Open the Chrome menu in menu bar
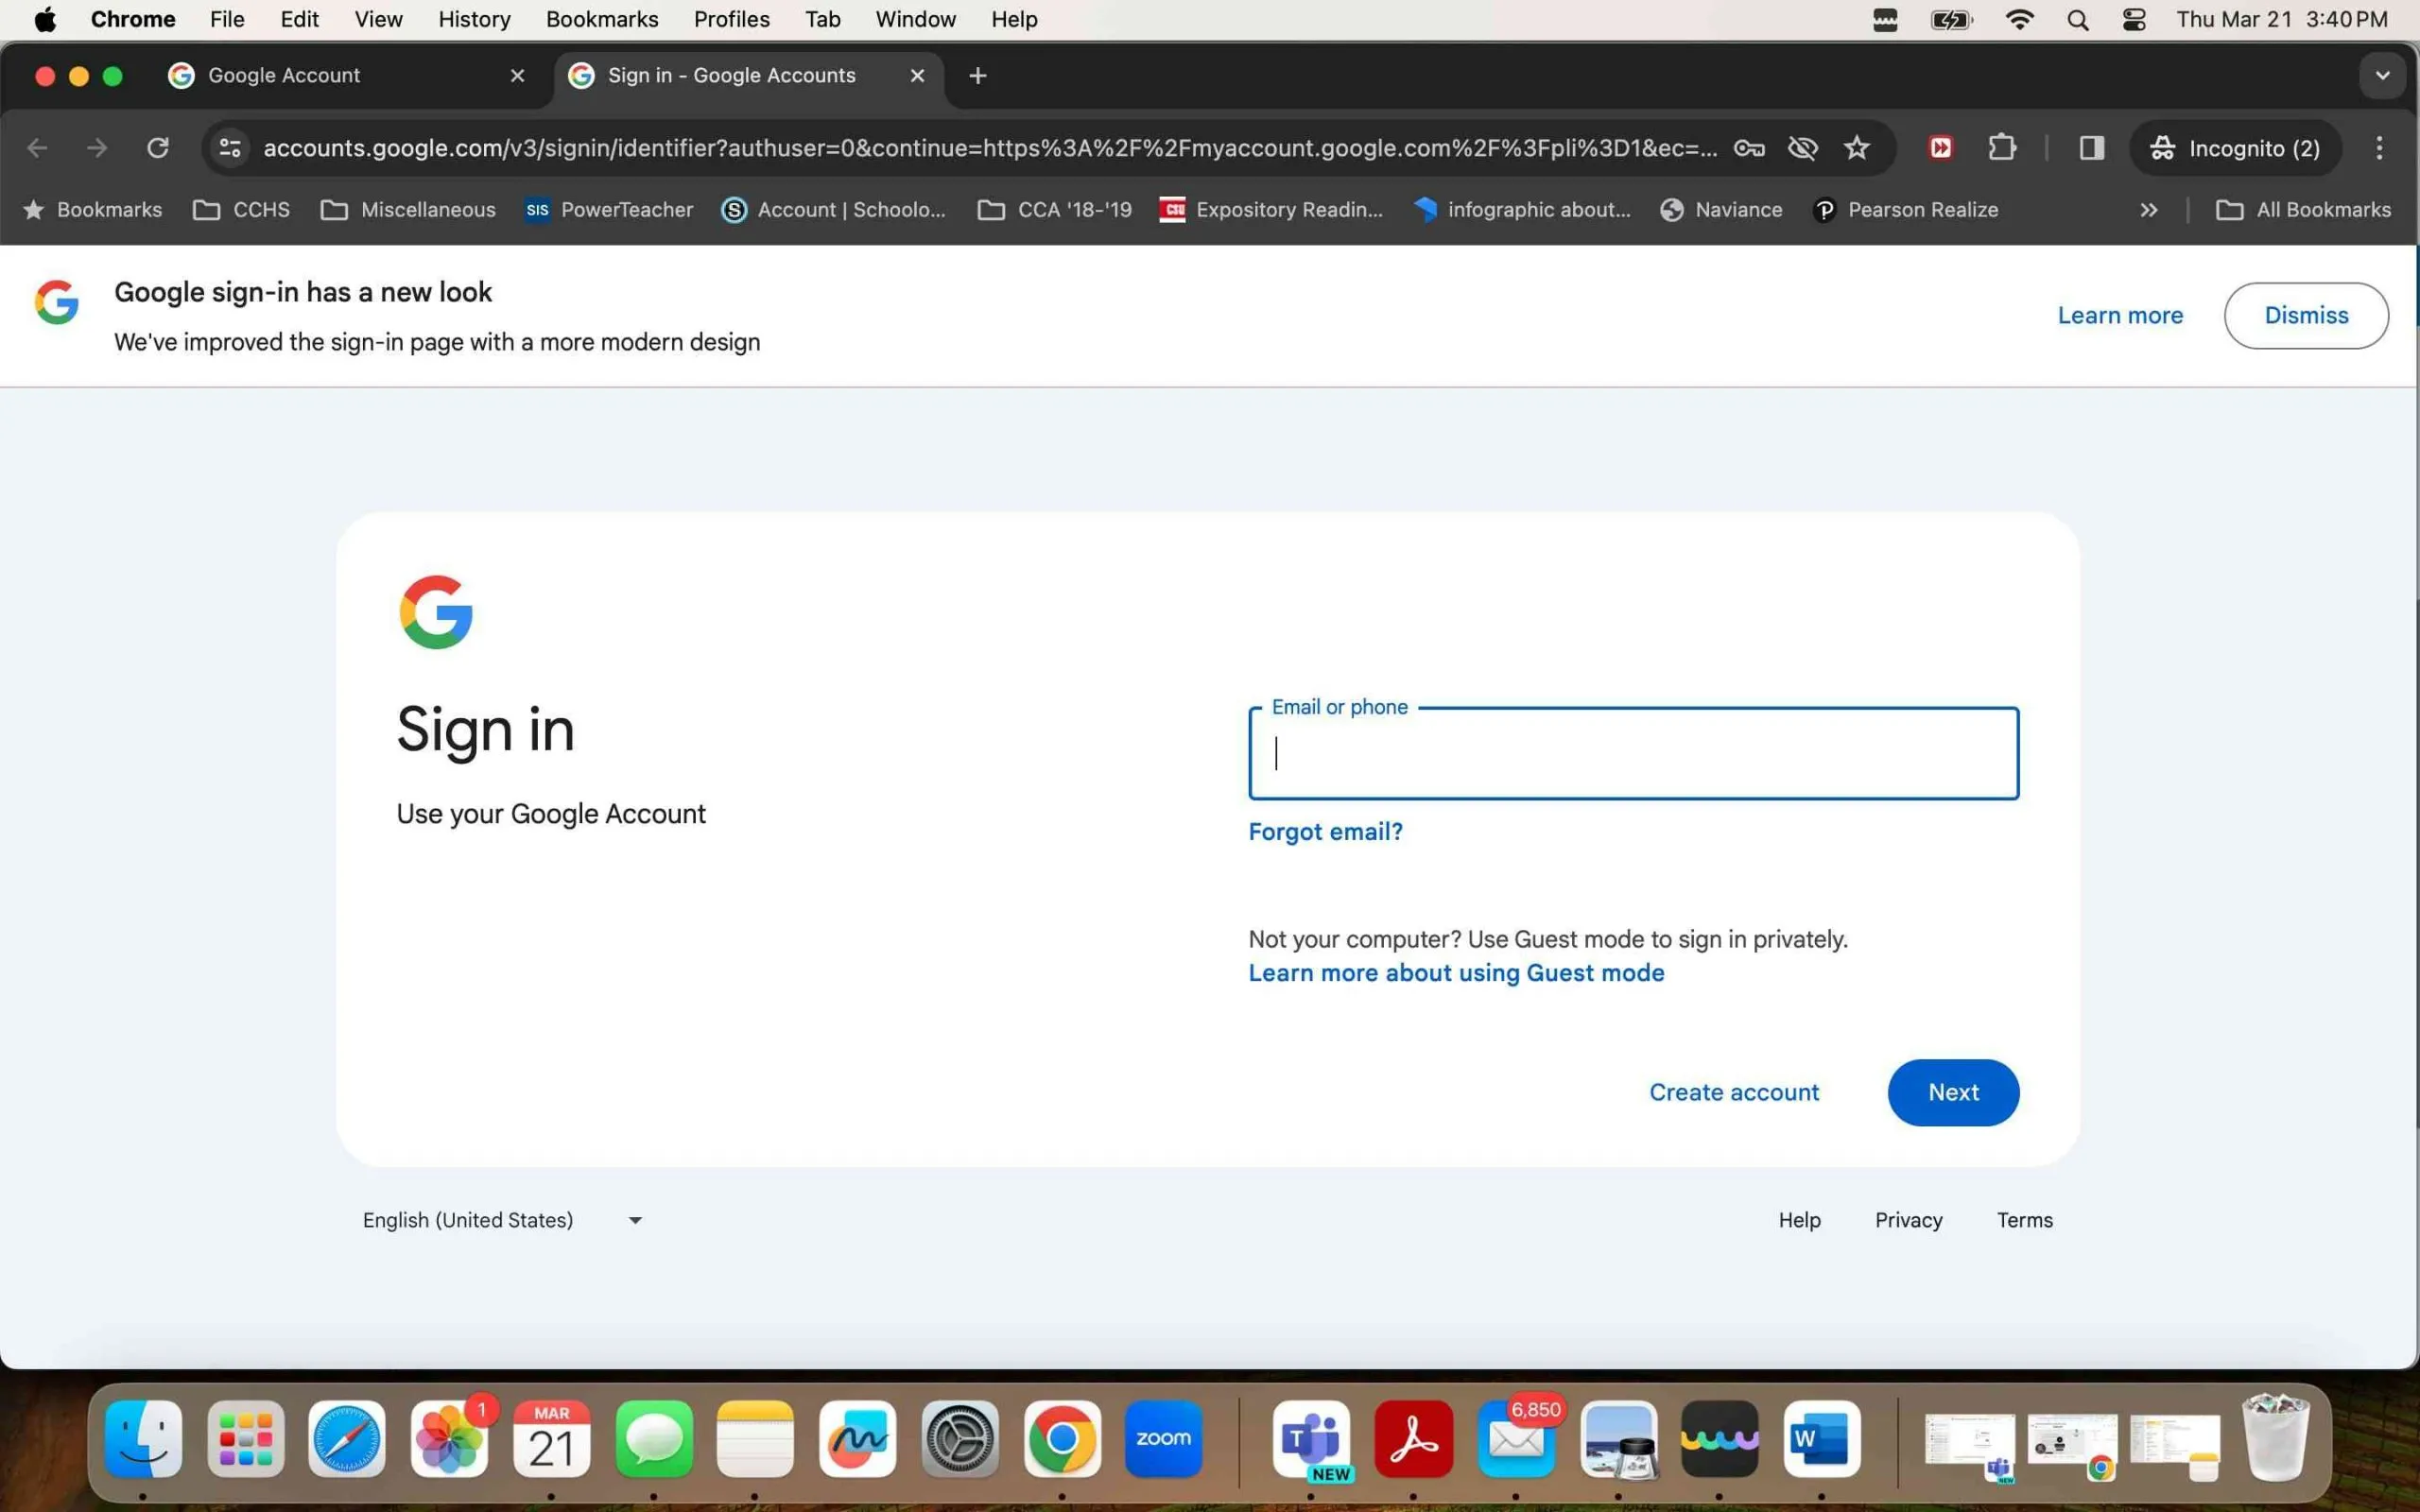The width and height of the screenshot is (2420, 1512). click(x=133, y=19)
